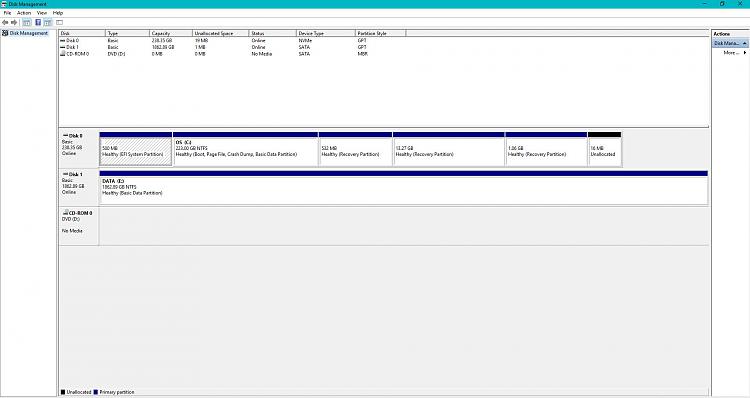The width and height of the screenshot is (750, 398).
Task: Sort by the Device Type column header
Action: point(326,33)
